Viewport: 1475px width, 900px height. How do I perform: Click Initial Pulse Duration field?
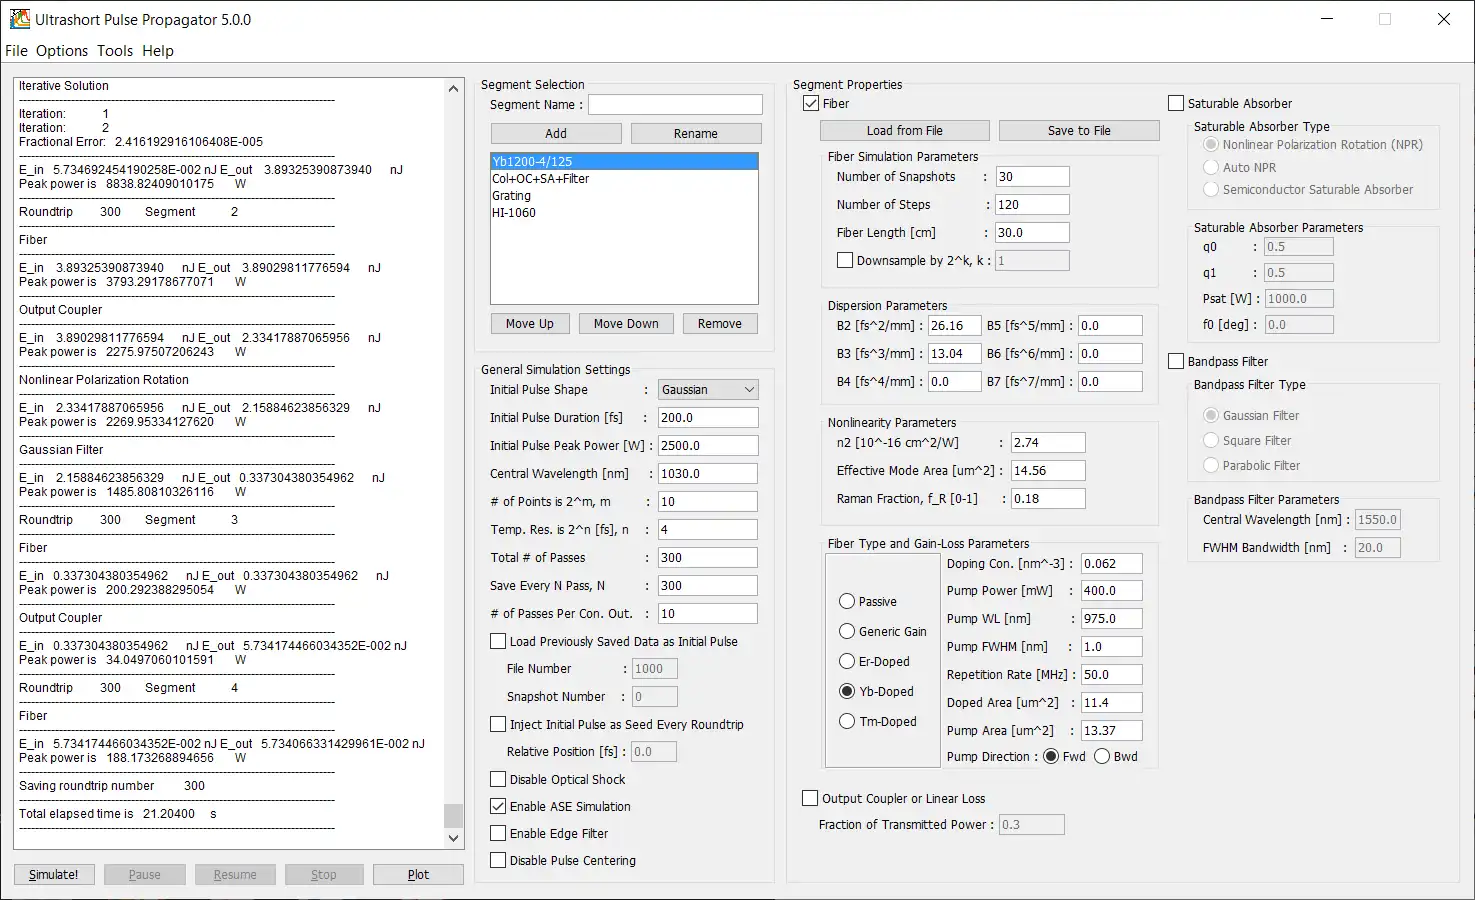coord(708,418)
